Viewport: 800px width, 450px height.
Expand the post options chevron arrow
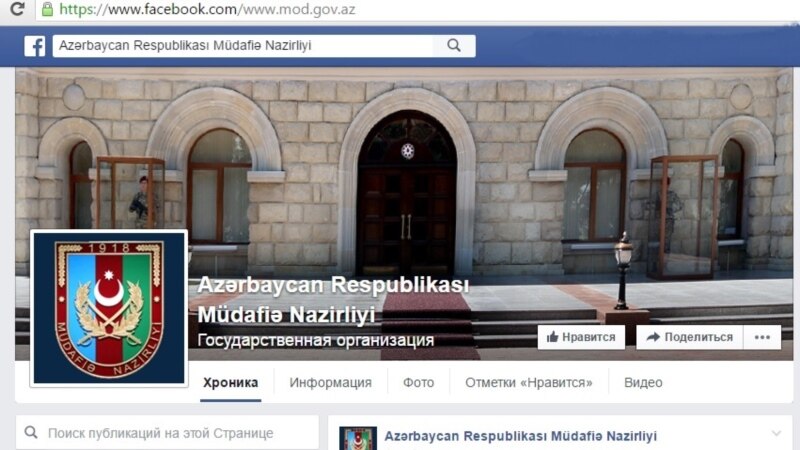point(777,434)
